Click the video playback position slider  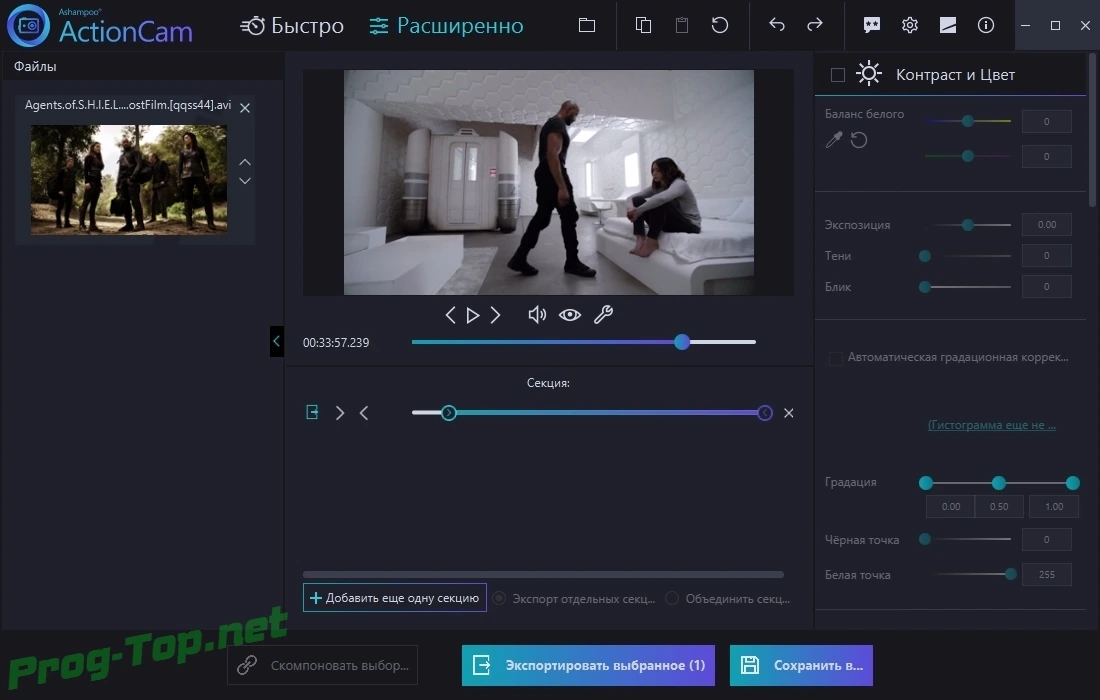pyautogui.click(x=583, y=342)
